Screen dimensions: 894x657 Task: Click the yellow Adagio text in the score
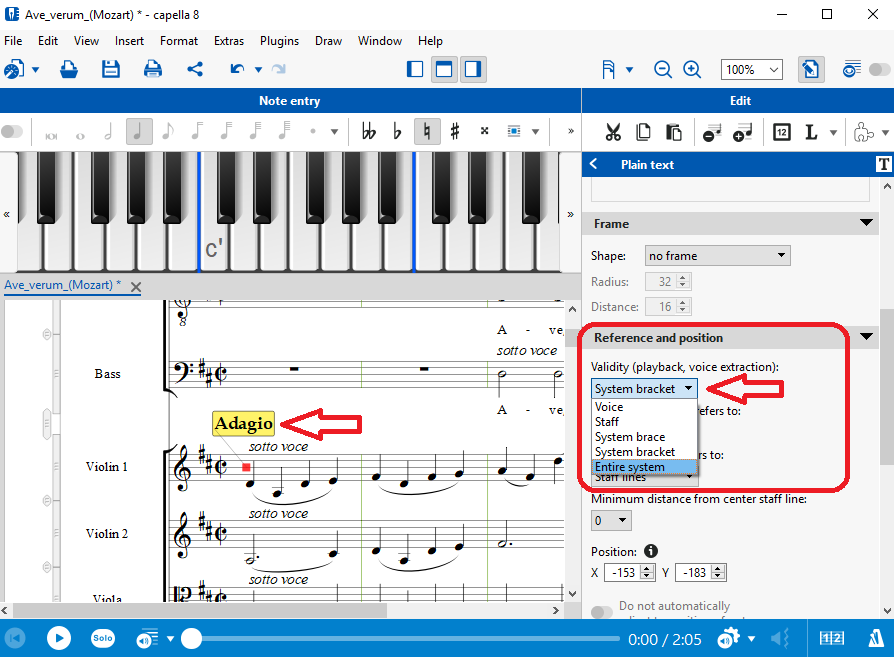click(x=243, y=424)
